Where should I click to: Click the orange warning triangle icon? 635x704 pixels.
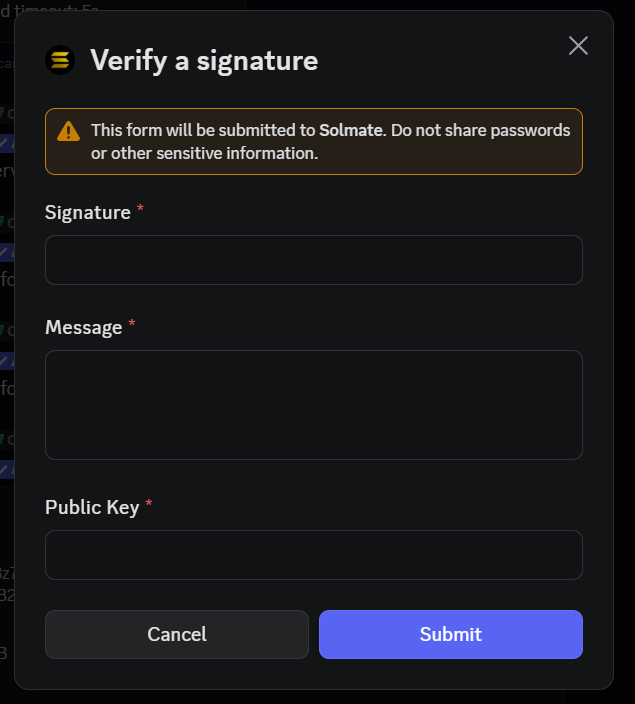coord(68,131)
